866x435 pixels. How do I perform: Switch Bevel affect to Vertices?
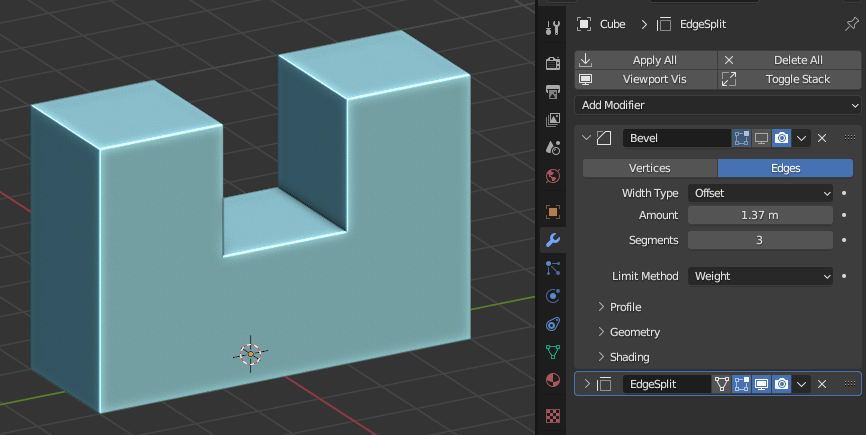point(650,168)
